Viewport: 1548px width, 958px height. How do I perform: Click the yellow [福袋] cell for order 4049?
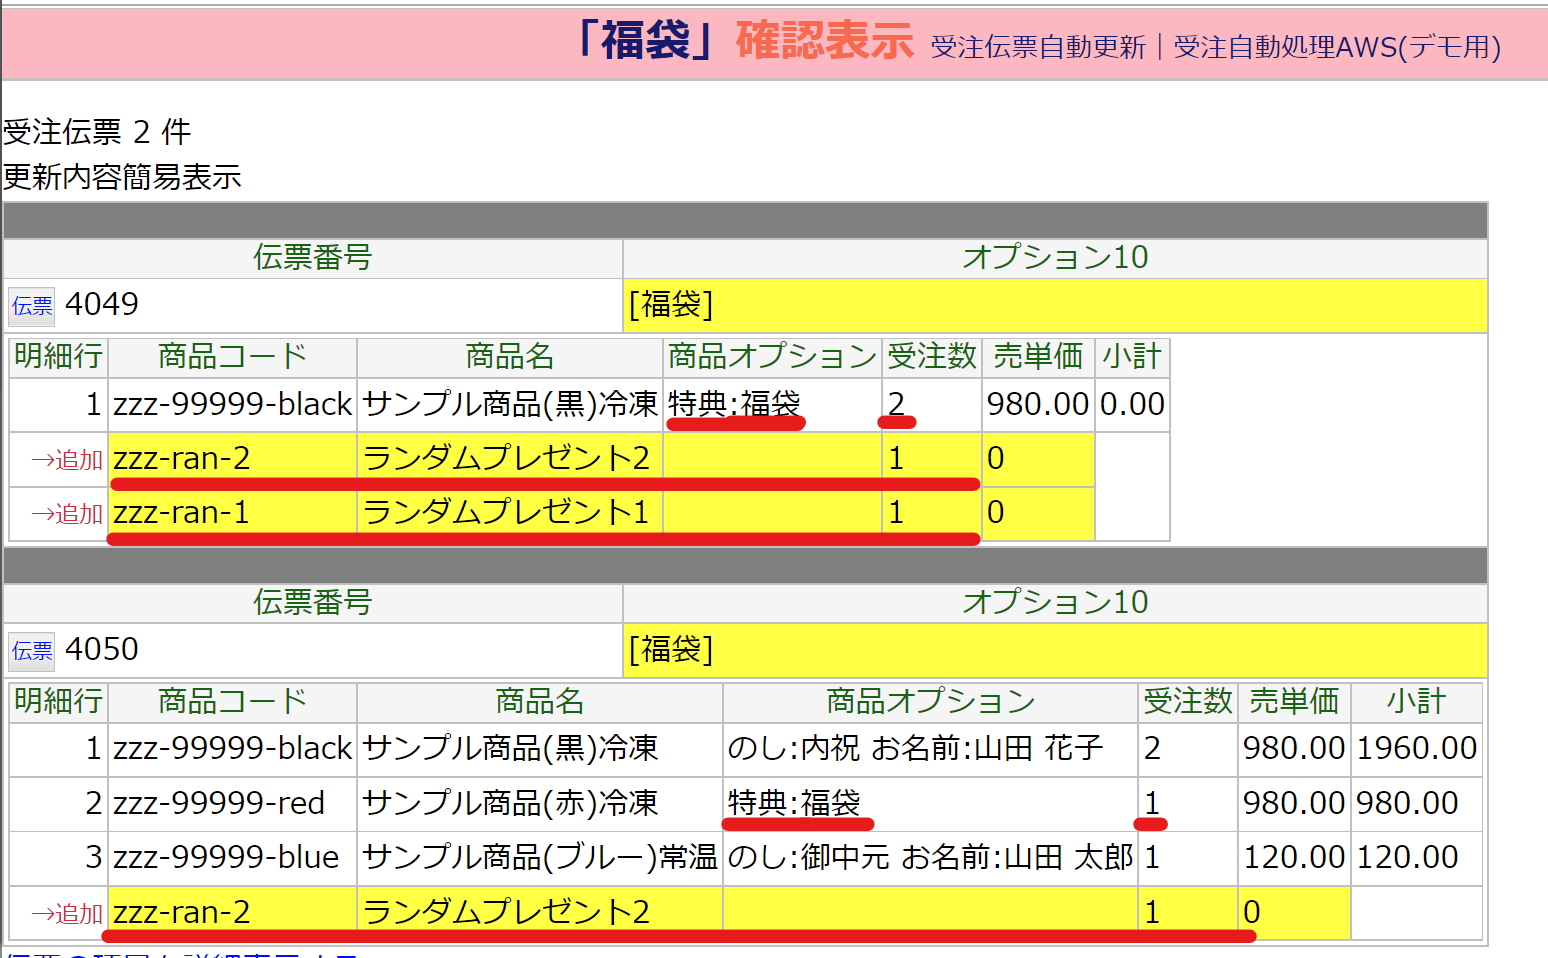click(1054, 305)
